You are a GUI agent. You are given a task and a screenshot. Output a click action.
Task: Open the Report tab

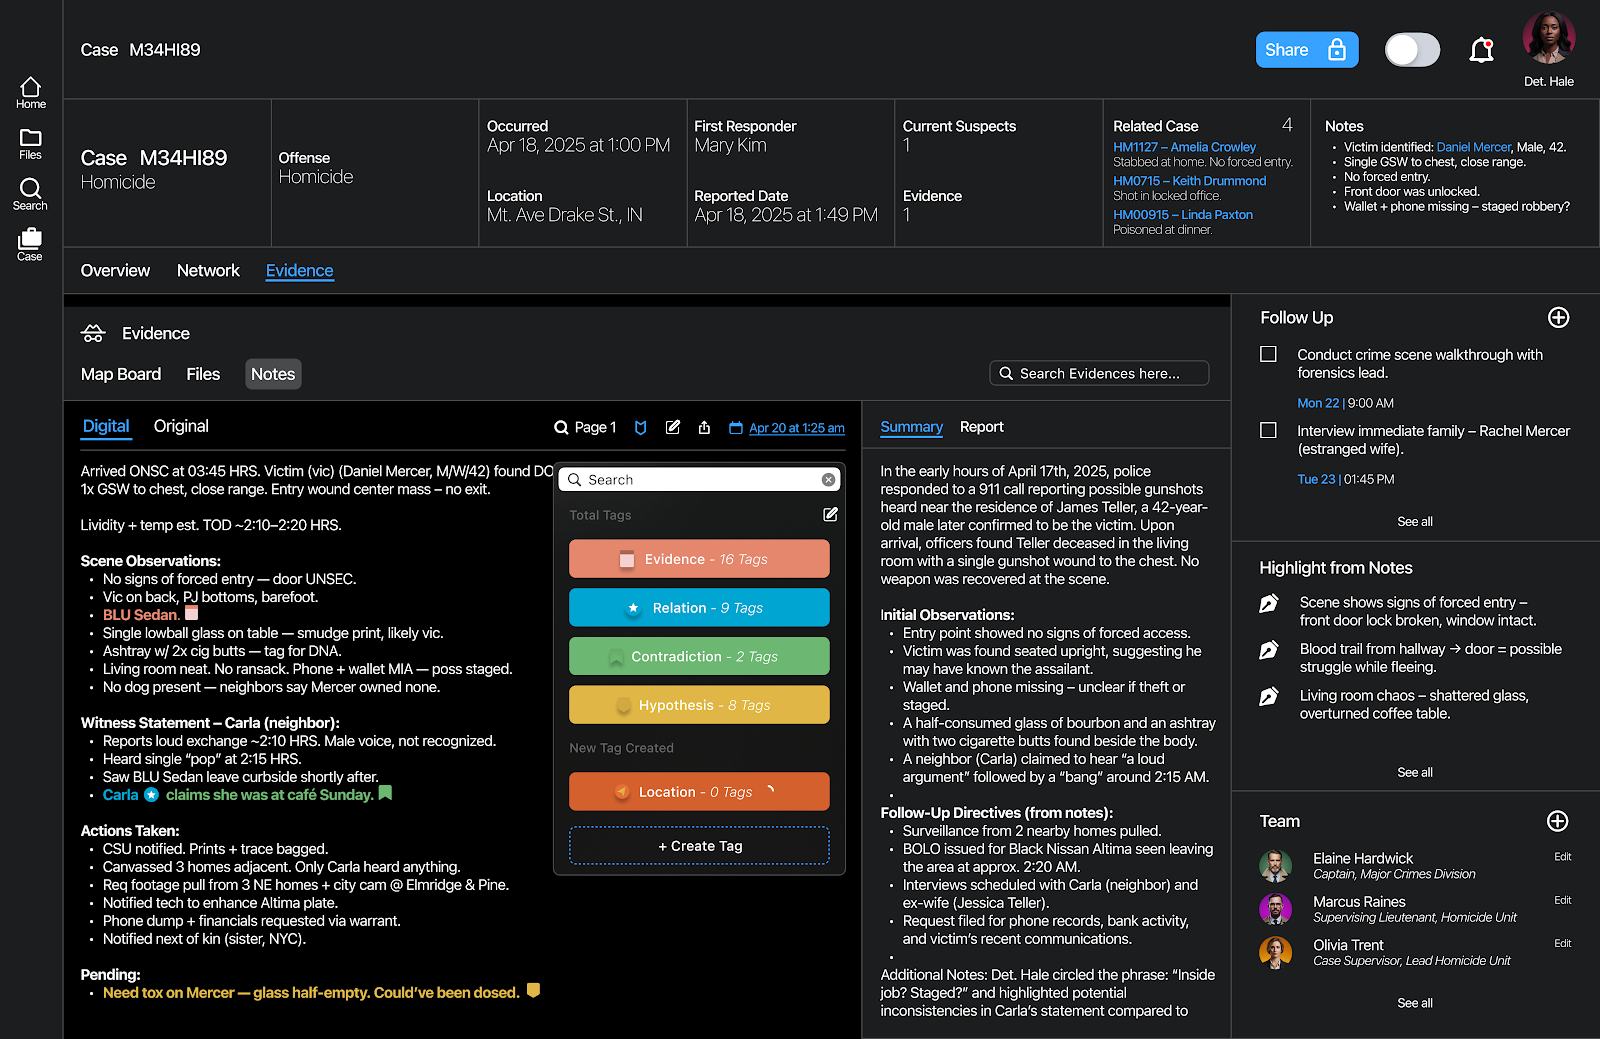[x=981, y=427]
